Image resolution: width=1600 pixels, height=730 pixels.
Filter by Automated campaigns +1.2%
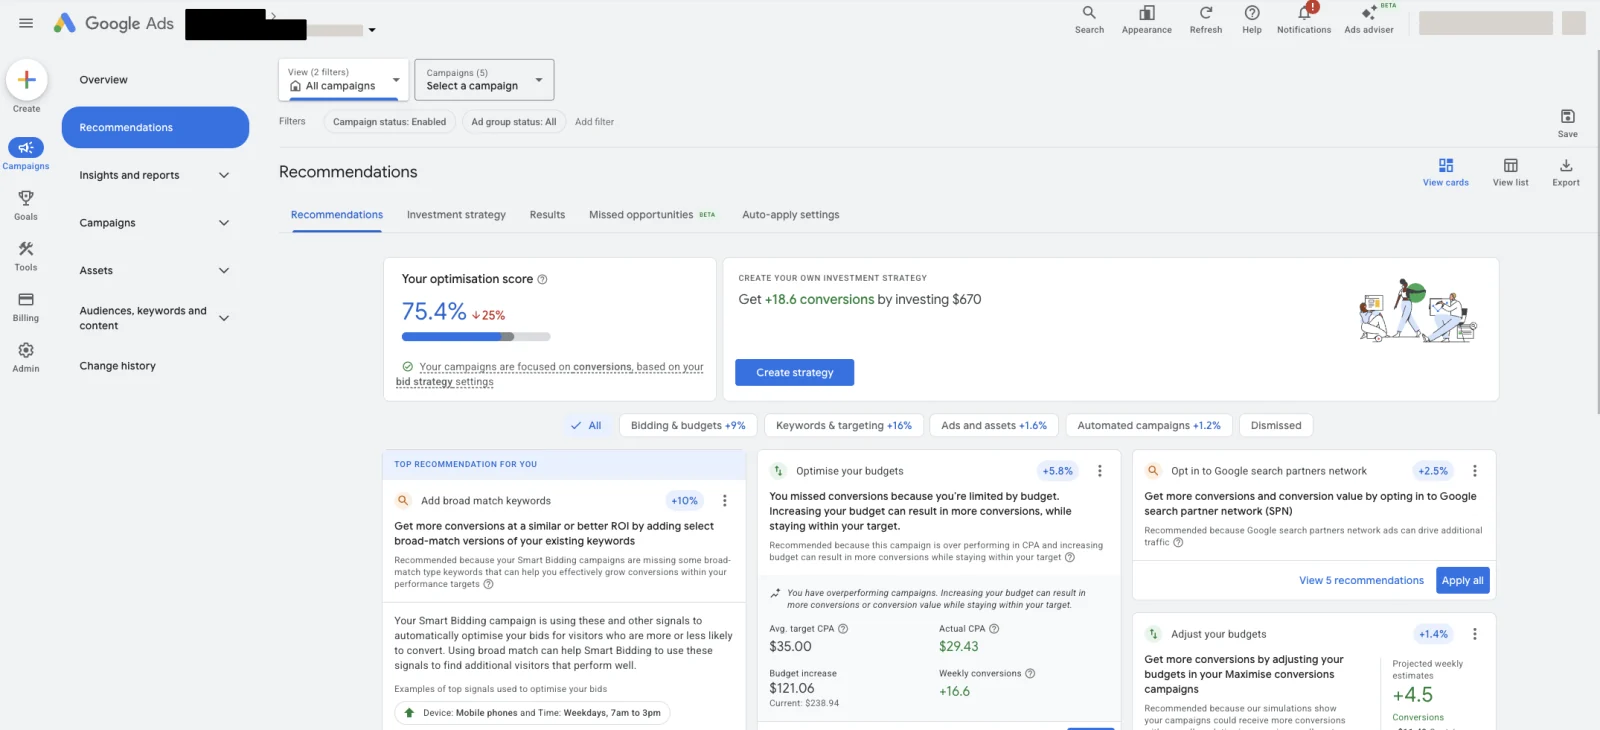pyautogui.click(x=1149, y=426)
